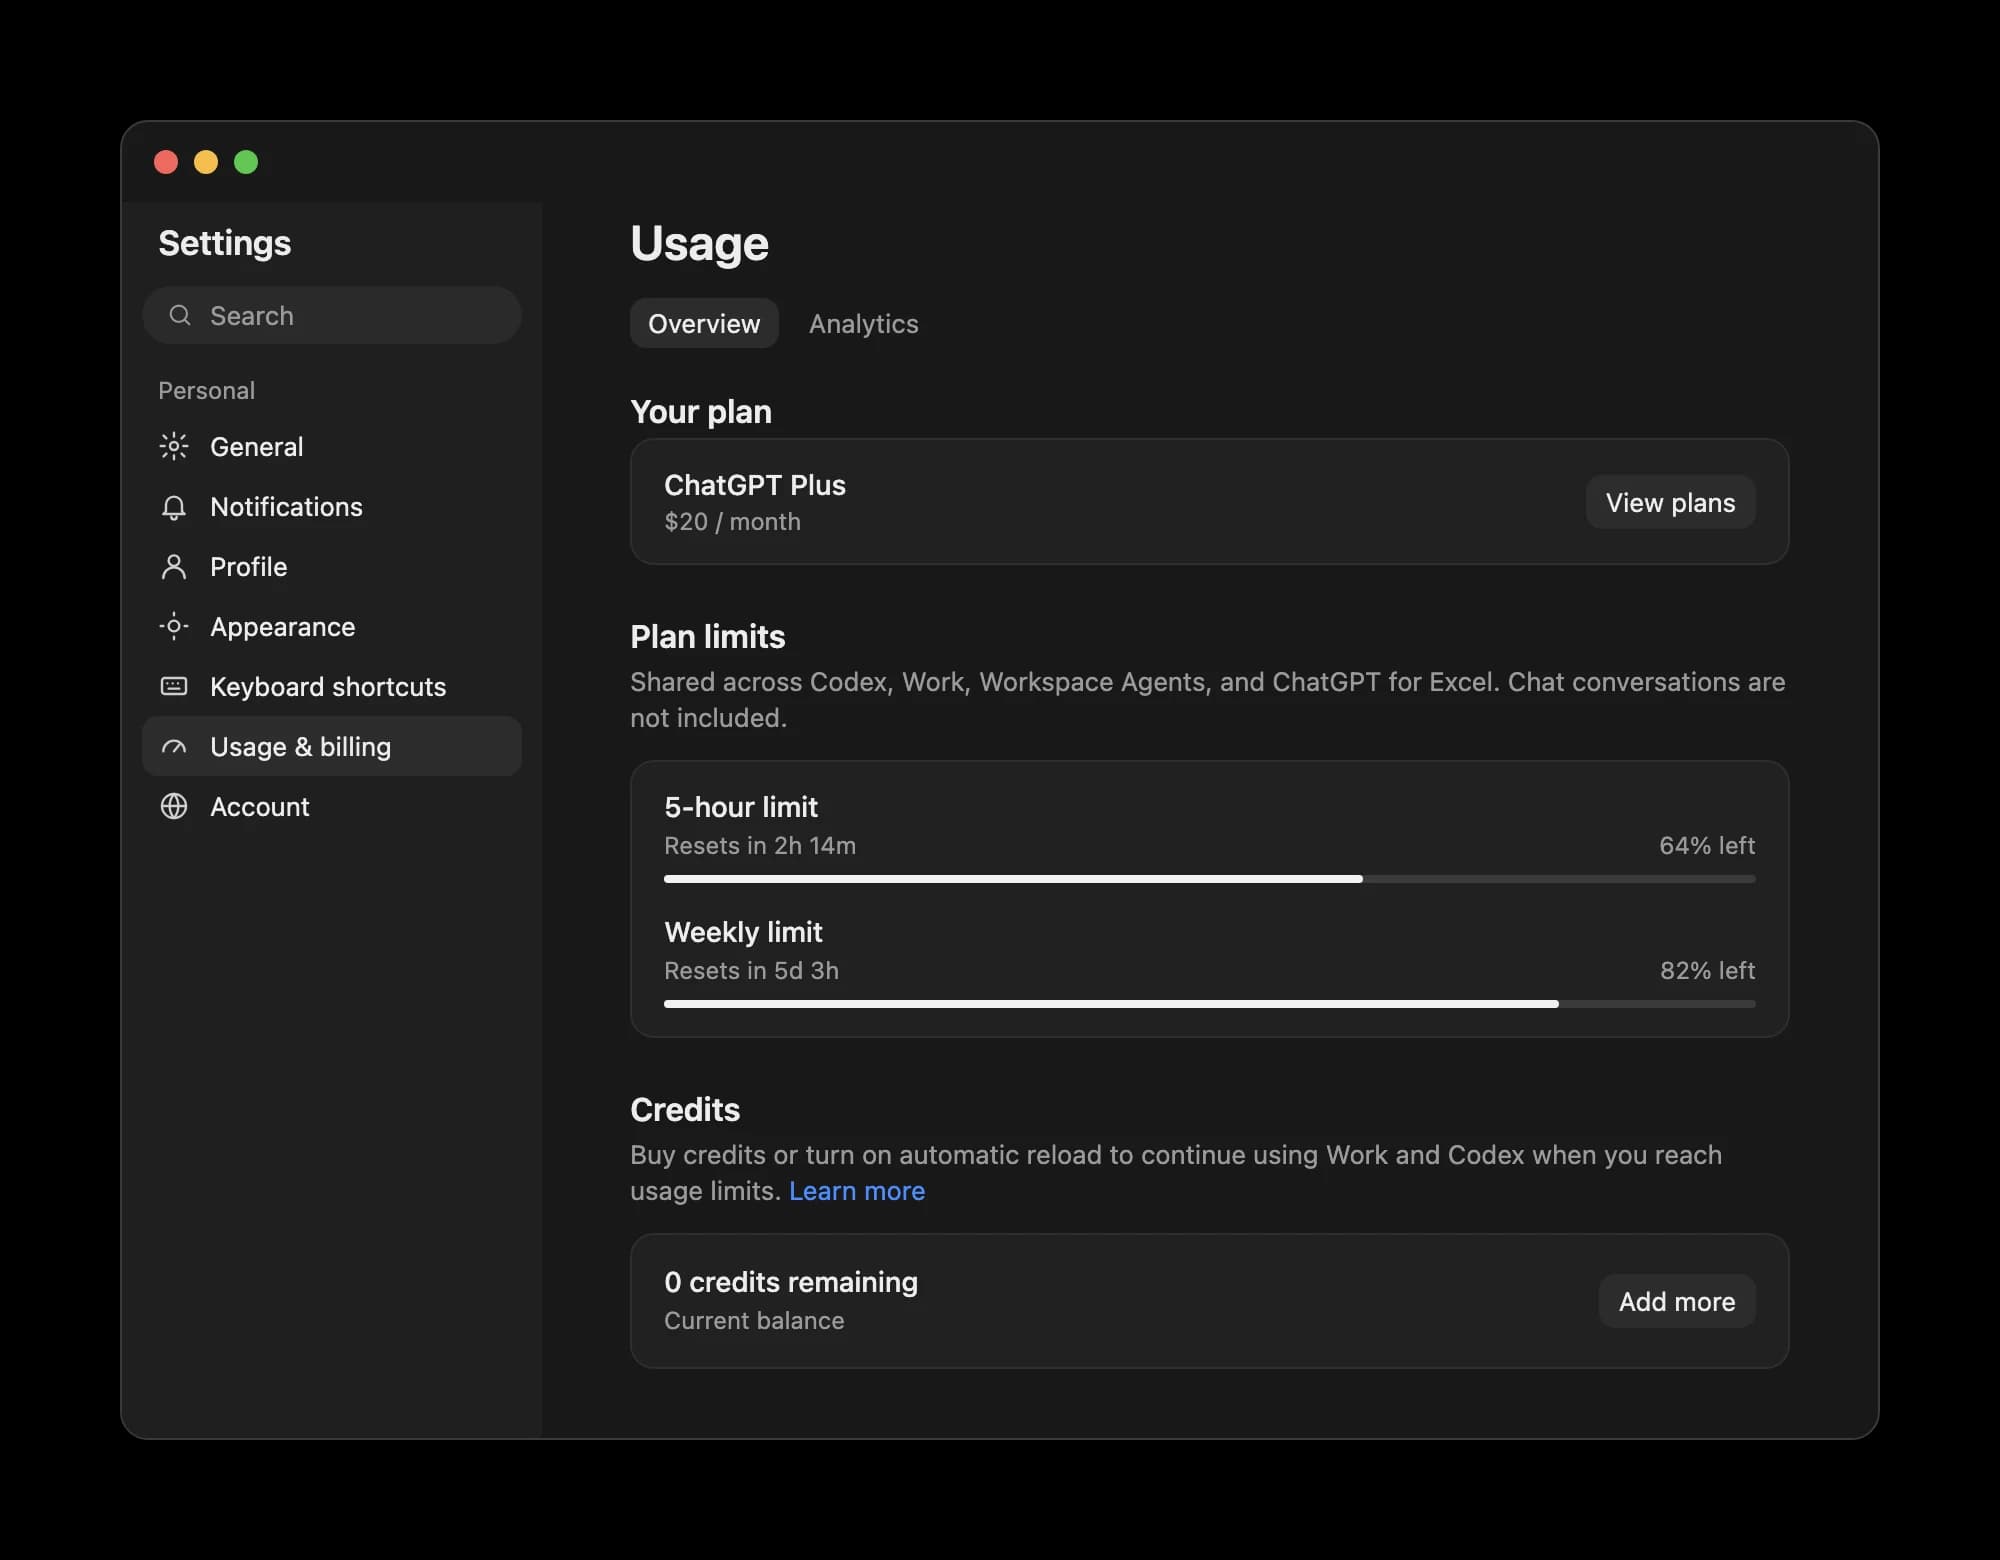Click the 5-hour limit progress bar
2000x1560 pixels.
1209,879
